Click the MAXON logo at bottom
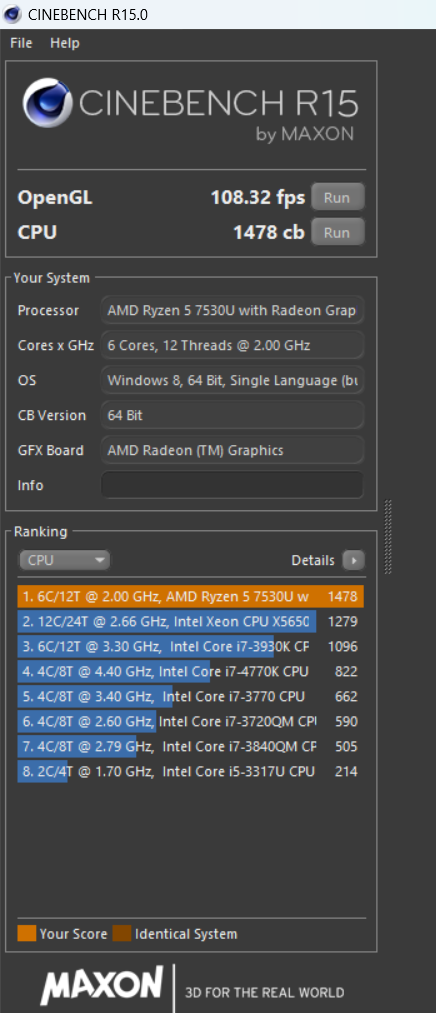This screenshot has width=436, height=1013. [102, 986]
